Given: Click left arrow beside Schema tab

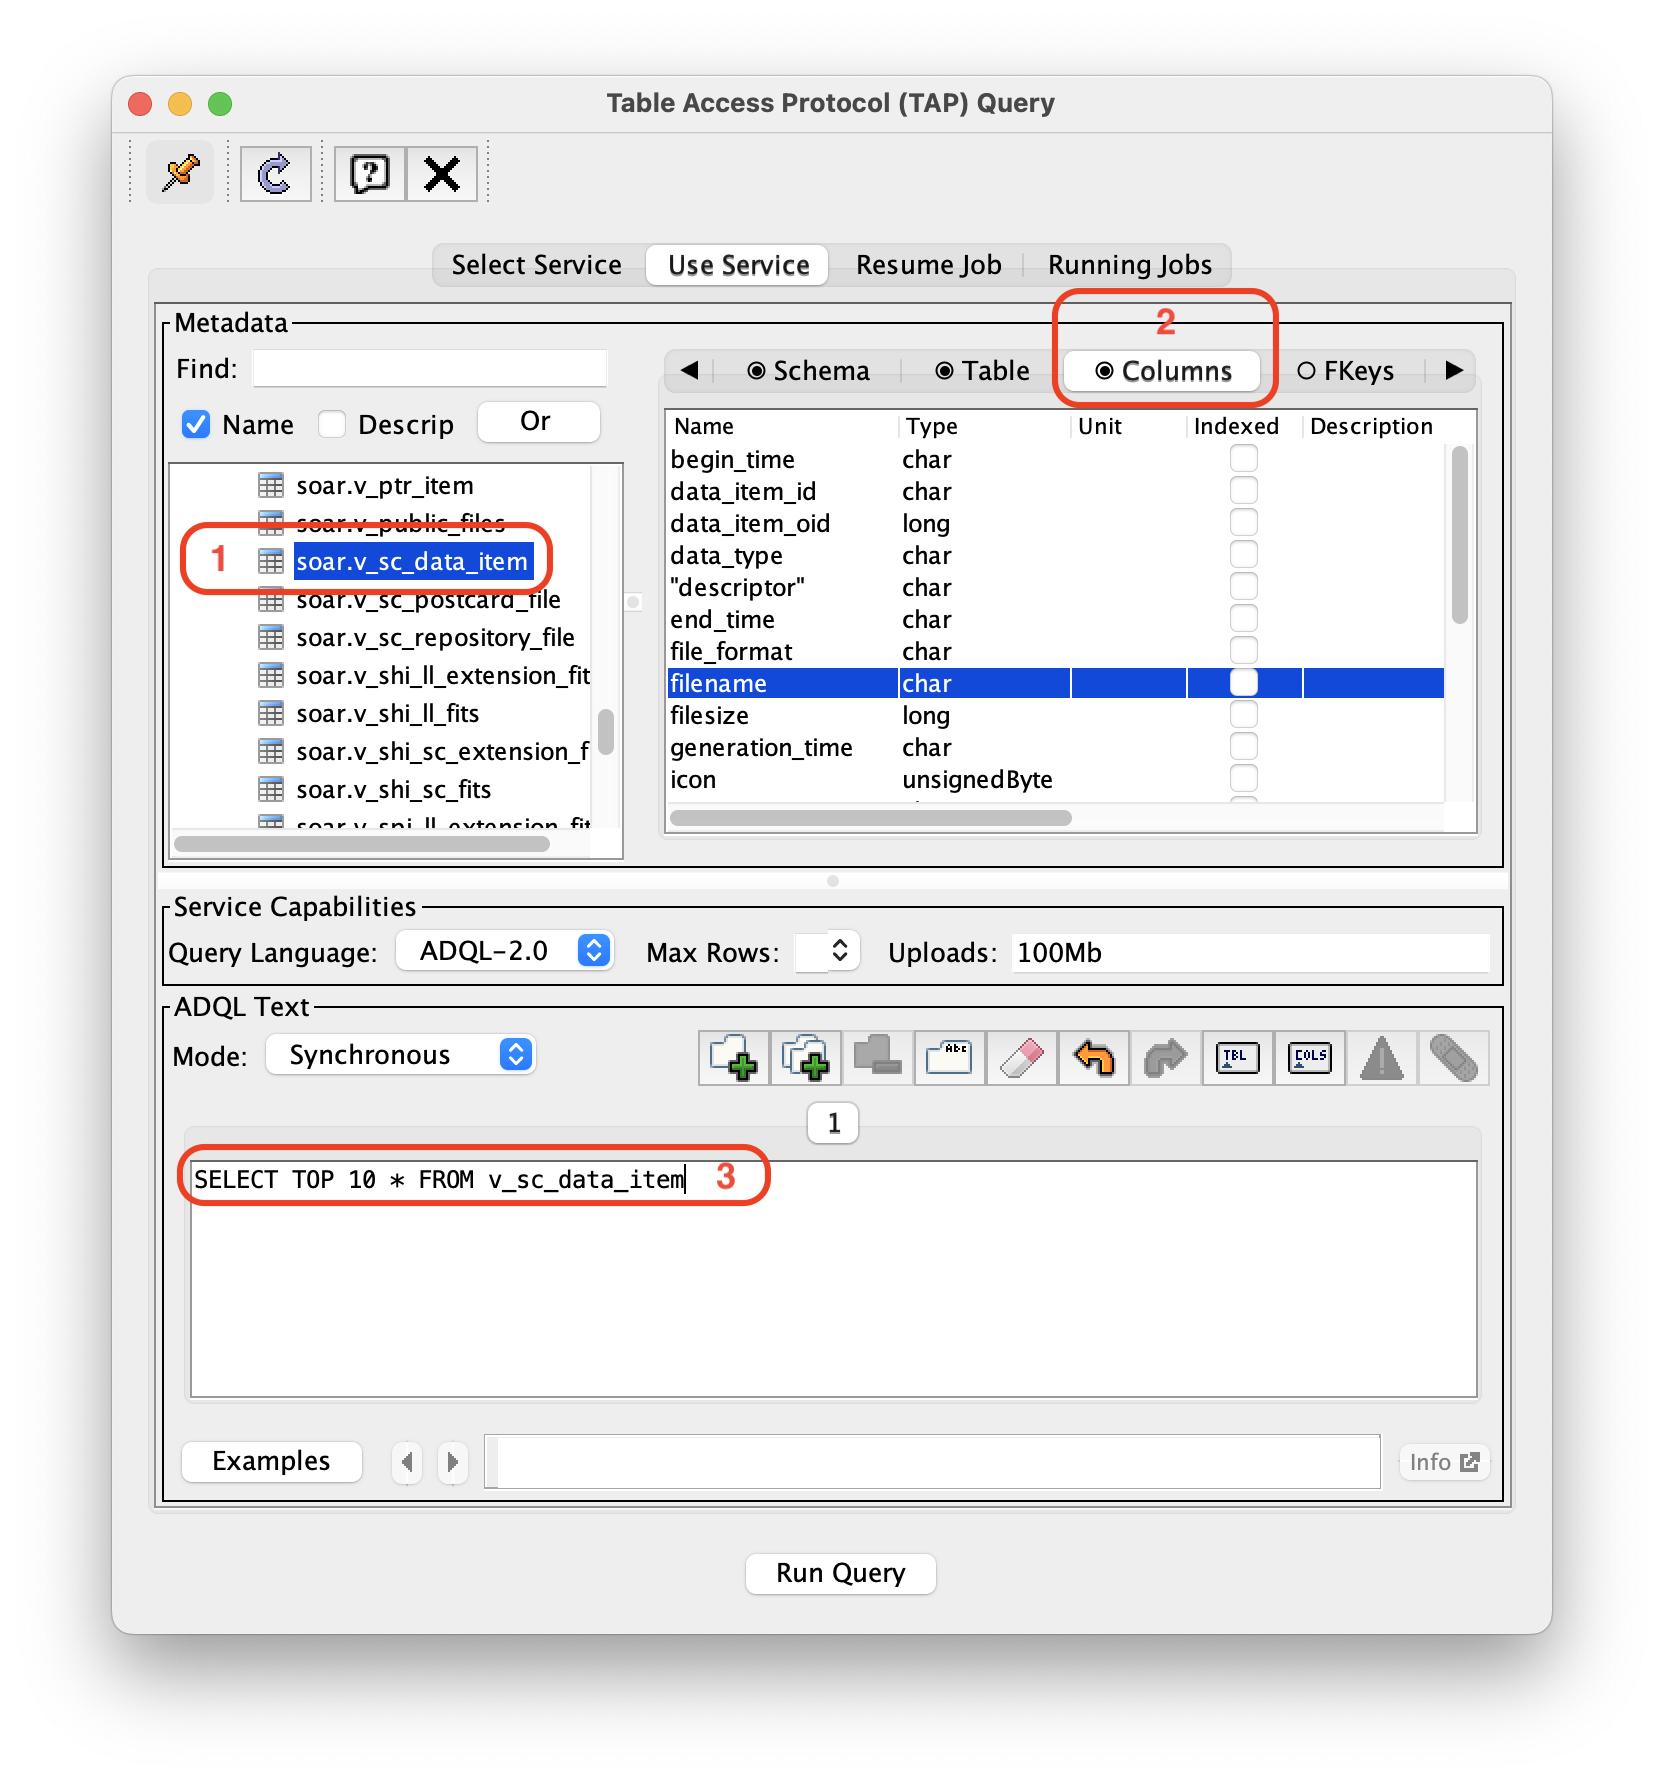Looking at the screenshot, I should click(x=689, y=371).
